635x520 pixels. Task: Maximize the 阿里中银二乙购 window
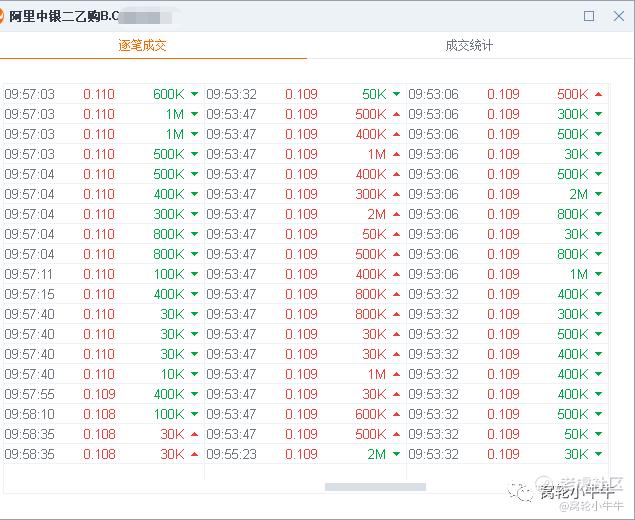pos(589,16)
